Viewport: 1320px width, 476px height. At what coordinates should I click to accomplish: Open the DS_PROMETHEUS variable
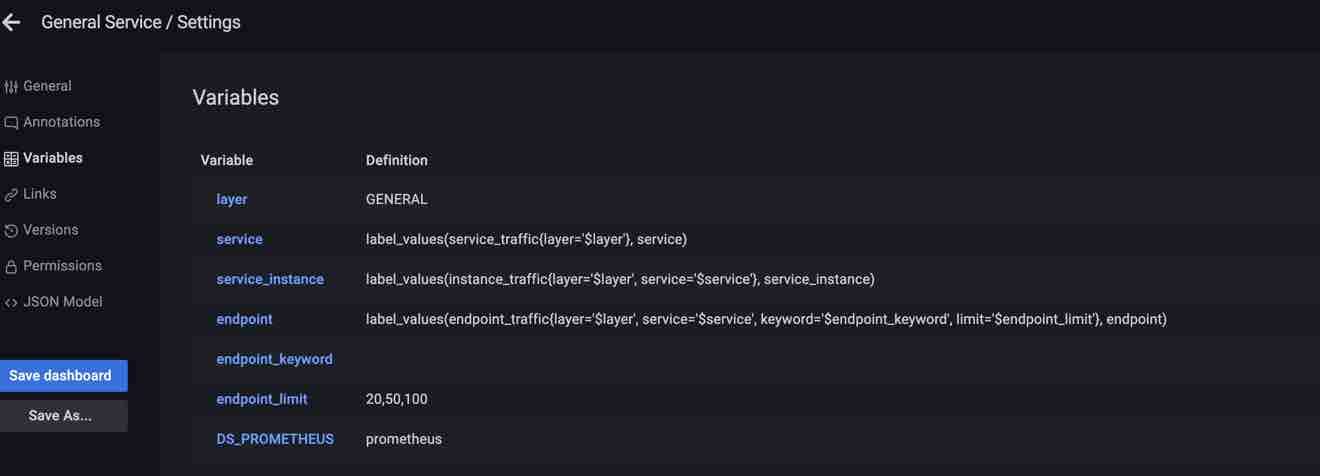point(275,439)
